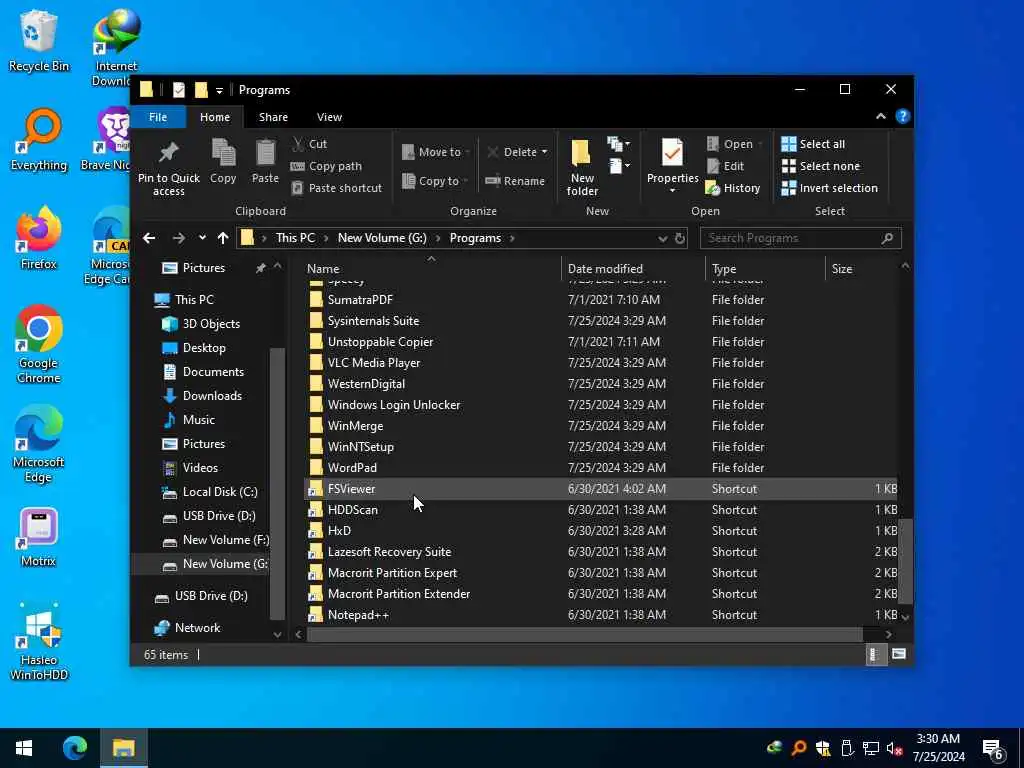Collapse the ribbon with chevron
This screenshot has height=768, width=1024.
click(880, 116)
